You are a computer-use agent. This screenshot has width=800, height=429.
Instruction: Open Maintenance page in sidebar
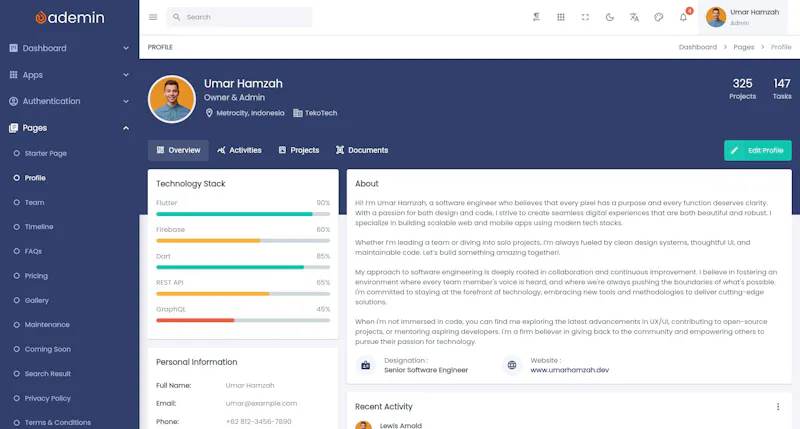coord(47,325)
